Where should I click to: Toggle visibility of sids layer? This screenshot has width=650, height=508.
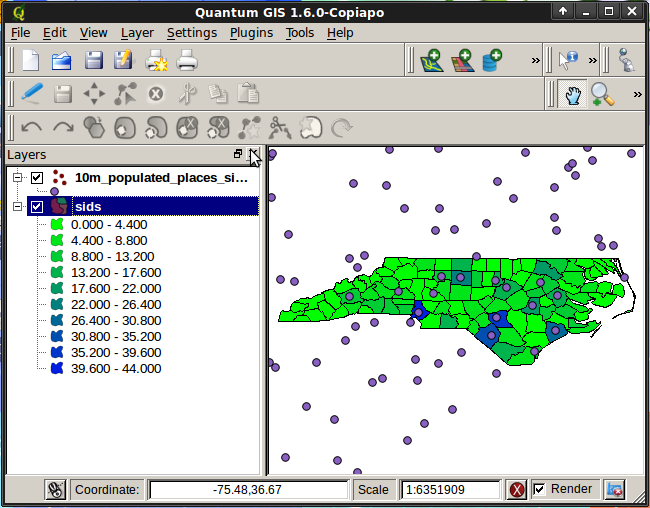[x=37, y=207]
